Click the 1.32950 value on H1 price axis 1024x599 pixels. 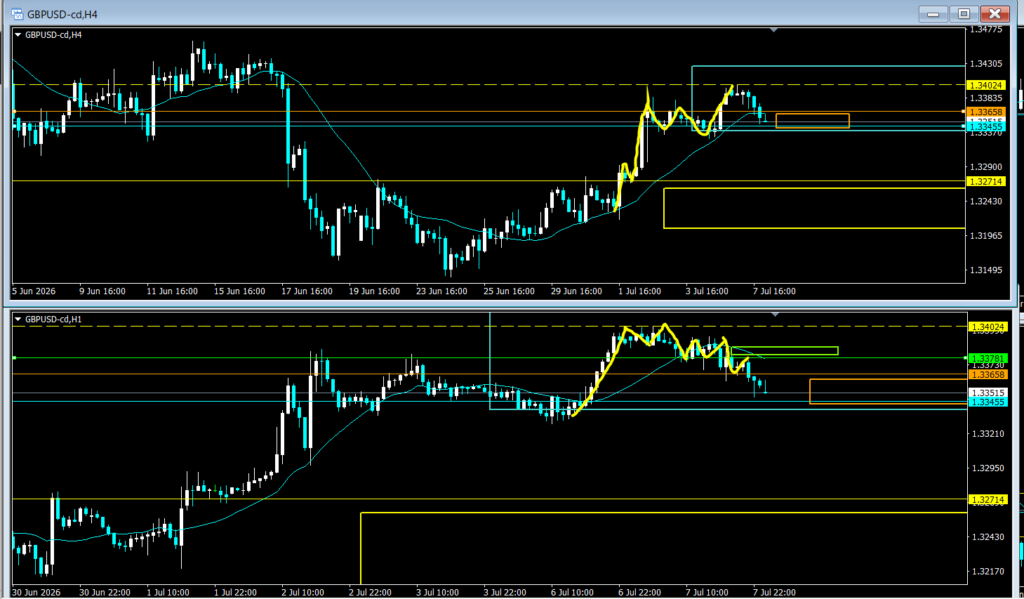point(988,468)
